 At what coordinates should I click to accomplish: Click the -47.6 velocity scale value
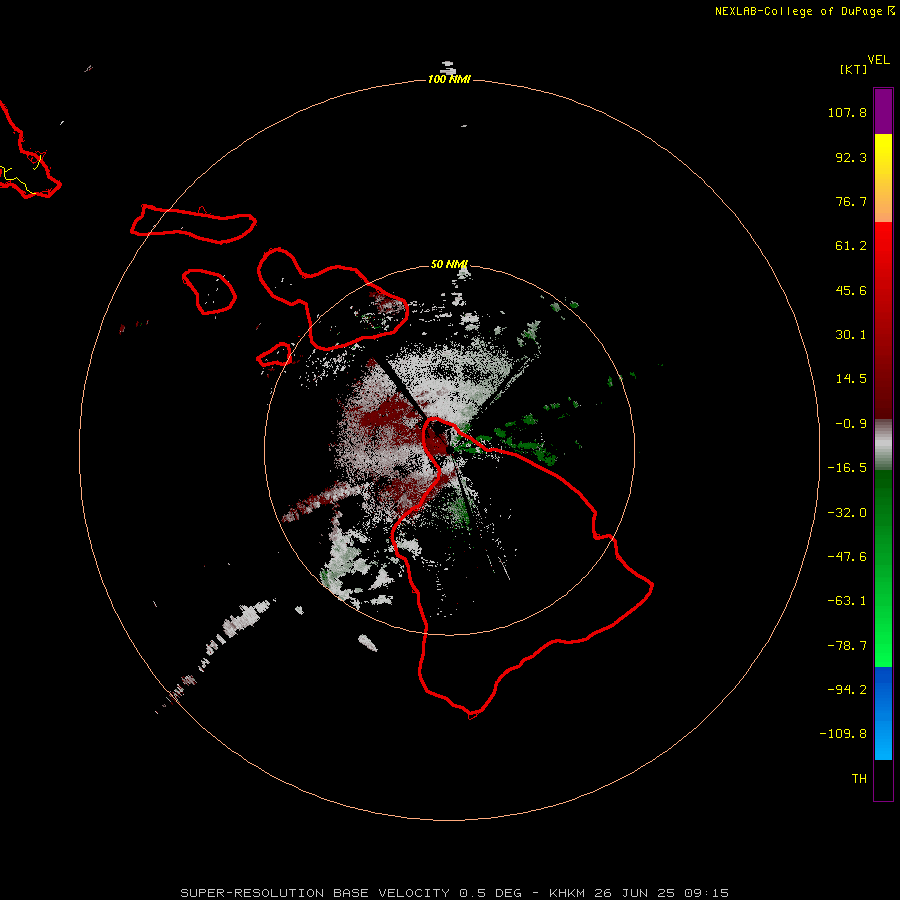click(847, 557)
